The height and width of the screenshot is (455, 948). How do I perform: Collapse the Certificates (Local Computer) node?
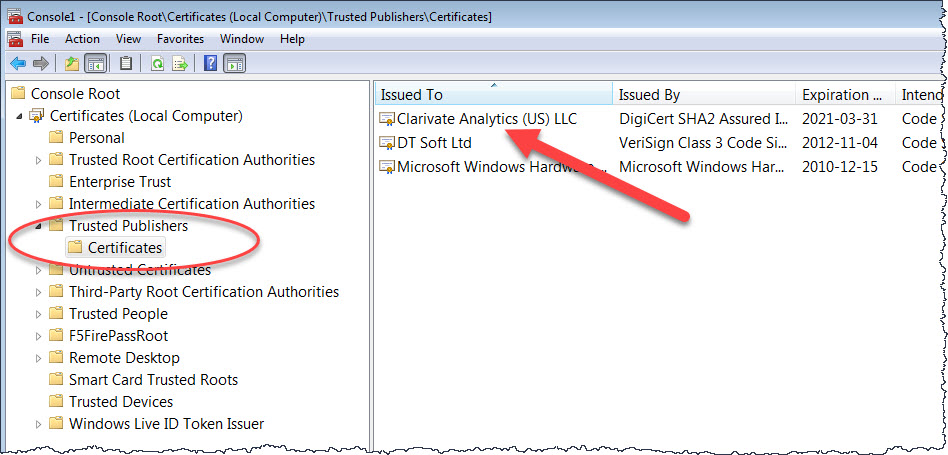[19, 116]
